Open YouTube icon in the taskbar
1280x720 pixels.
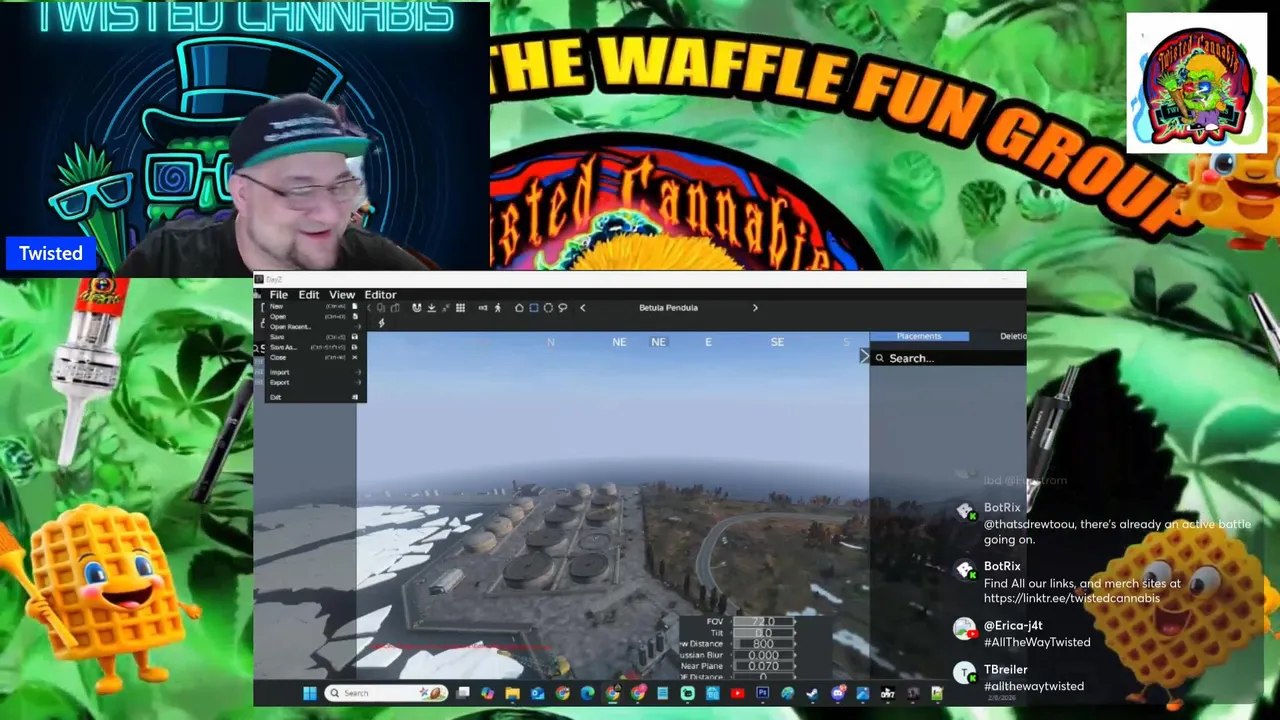tap(737, 693)
